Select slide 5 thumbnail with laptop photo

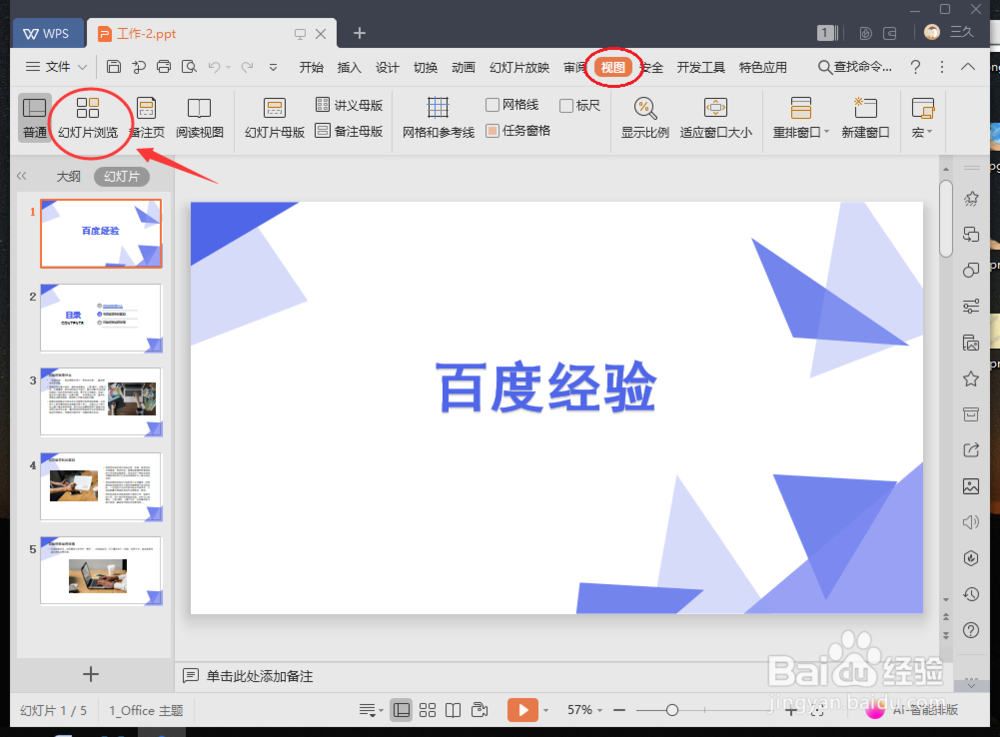pos(101,570)
